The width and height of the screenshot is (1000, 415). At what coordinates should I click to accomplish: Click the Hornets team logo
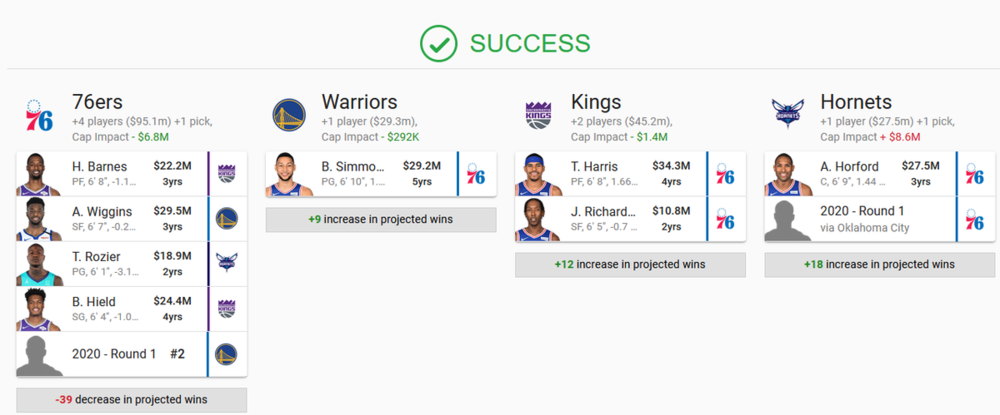(787, 114)
